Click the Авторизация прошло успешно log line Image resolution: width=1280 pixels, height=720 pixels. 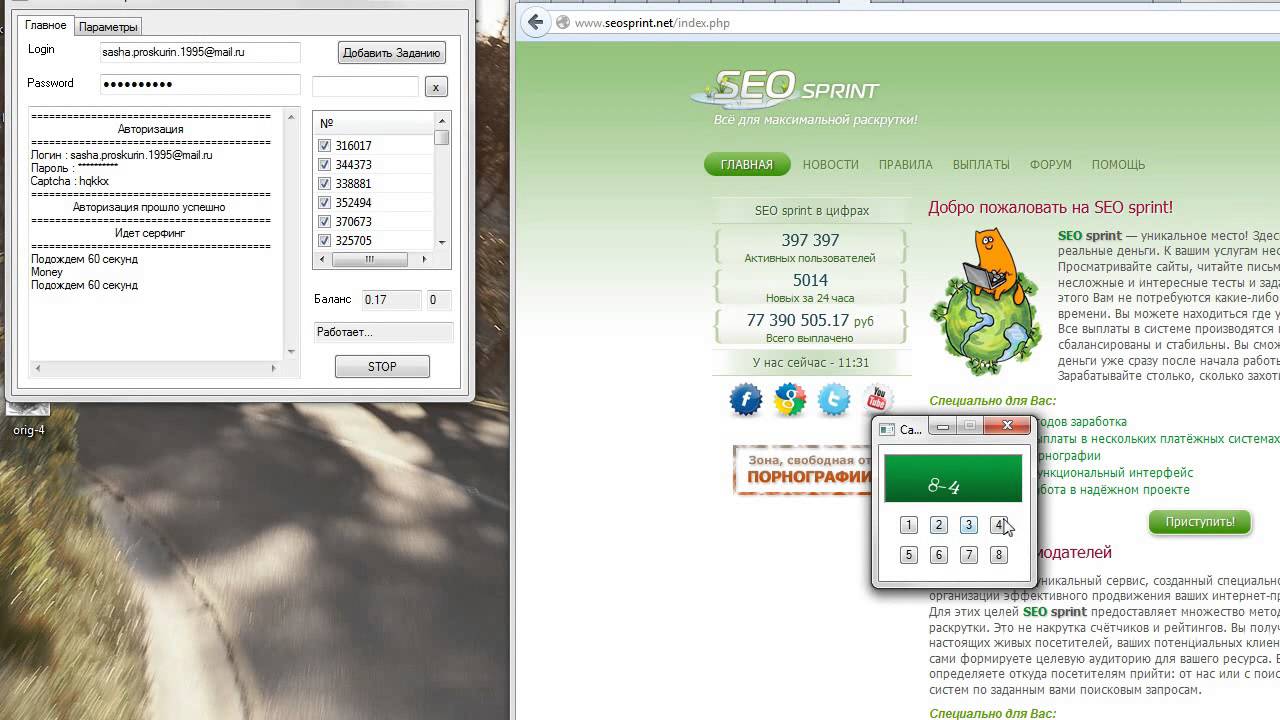click(x=149, y=207)
